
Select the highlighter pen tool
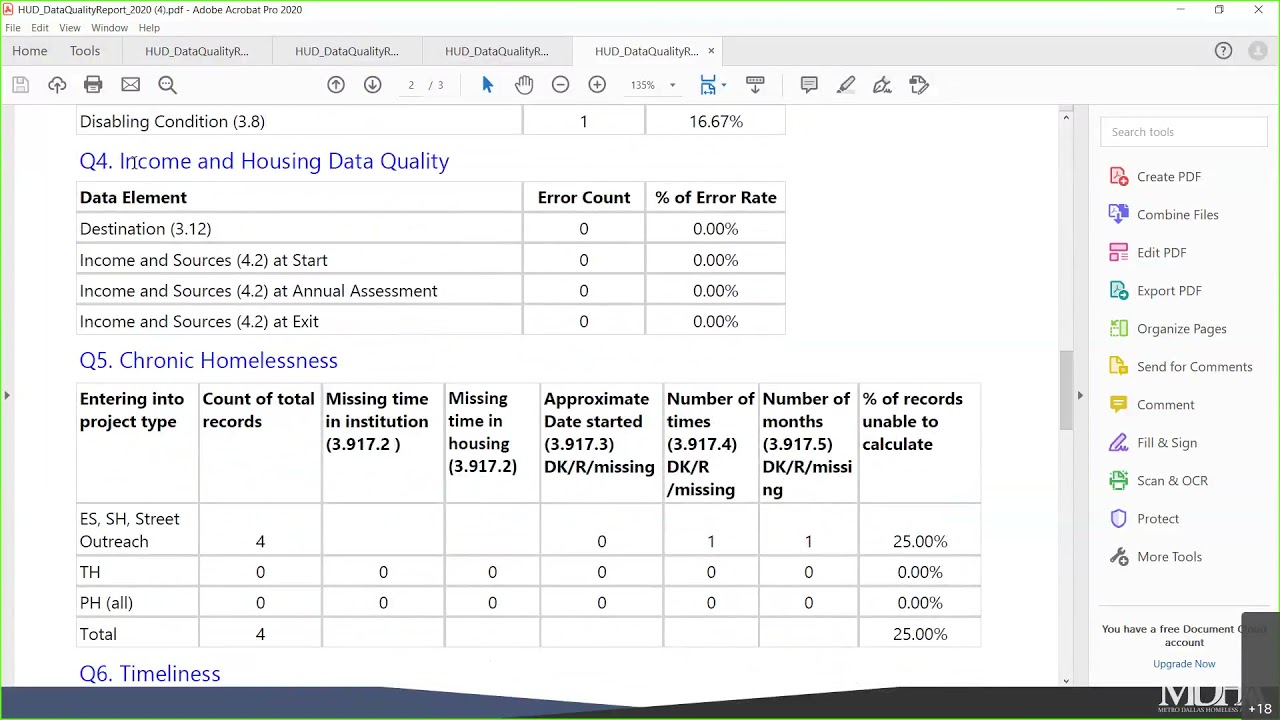point(846,85)
